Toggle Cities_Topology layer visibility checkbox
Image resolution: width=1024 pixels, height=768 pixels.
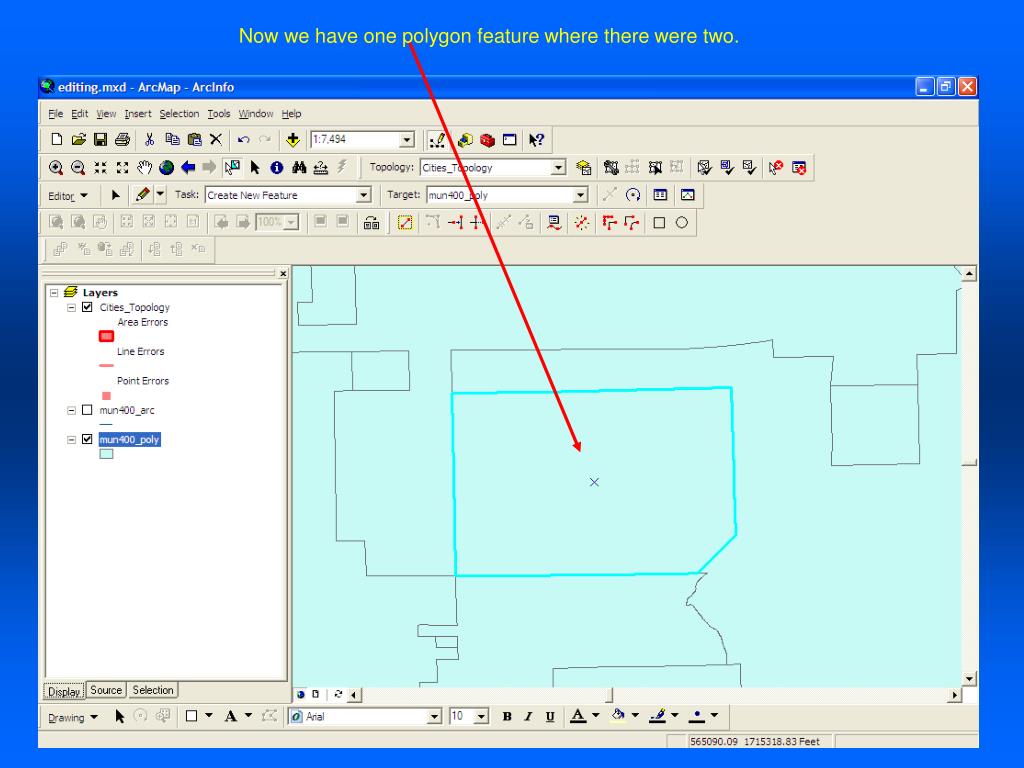[x=87, y=307]
